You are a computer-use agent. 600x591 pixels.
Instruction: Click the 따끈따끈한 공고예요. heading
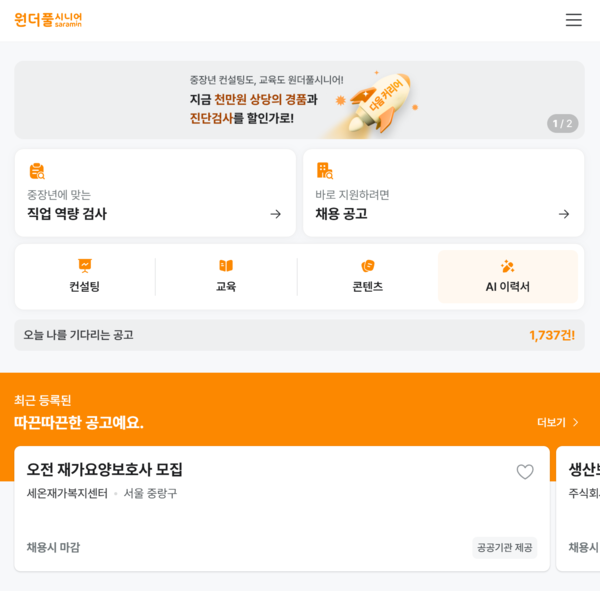[x=79, y=423]
